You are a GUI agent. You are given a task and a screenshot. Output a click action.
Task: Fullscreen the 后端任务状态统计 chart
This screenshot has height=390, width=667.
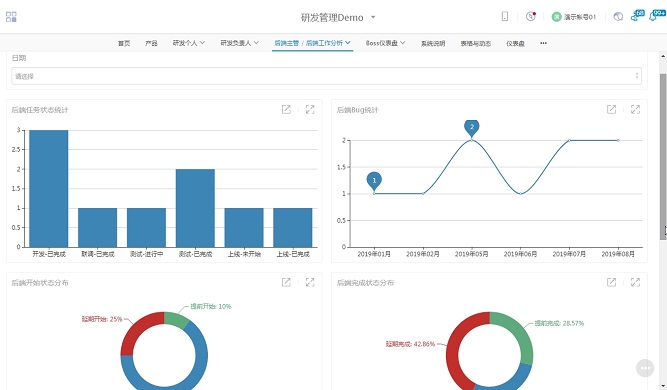pos(310,109)
